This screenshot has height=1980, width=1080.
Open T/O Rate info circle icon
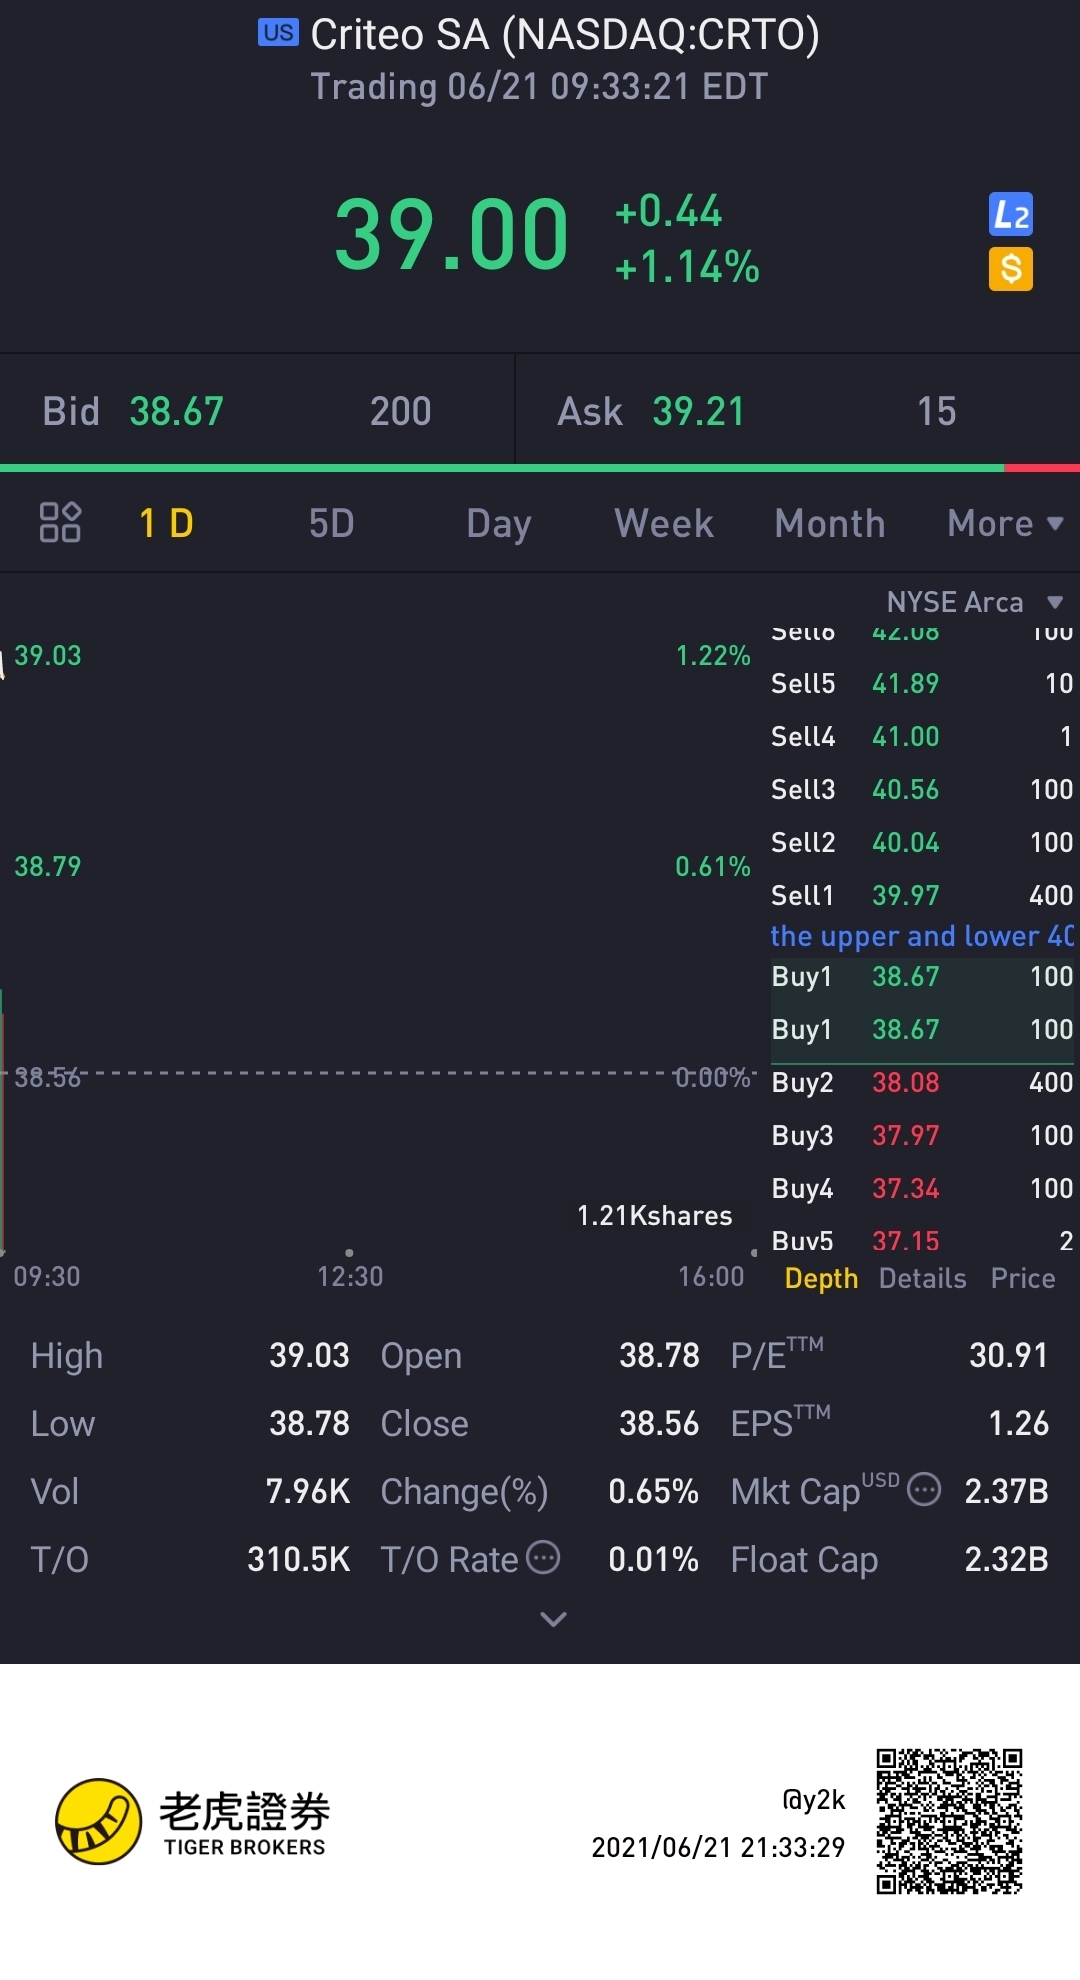click(x=543, y=1557)
